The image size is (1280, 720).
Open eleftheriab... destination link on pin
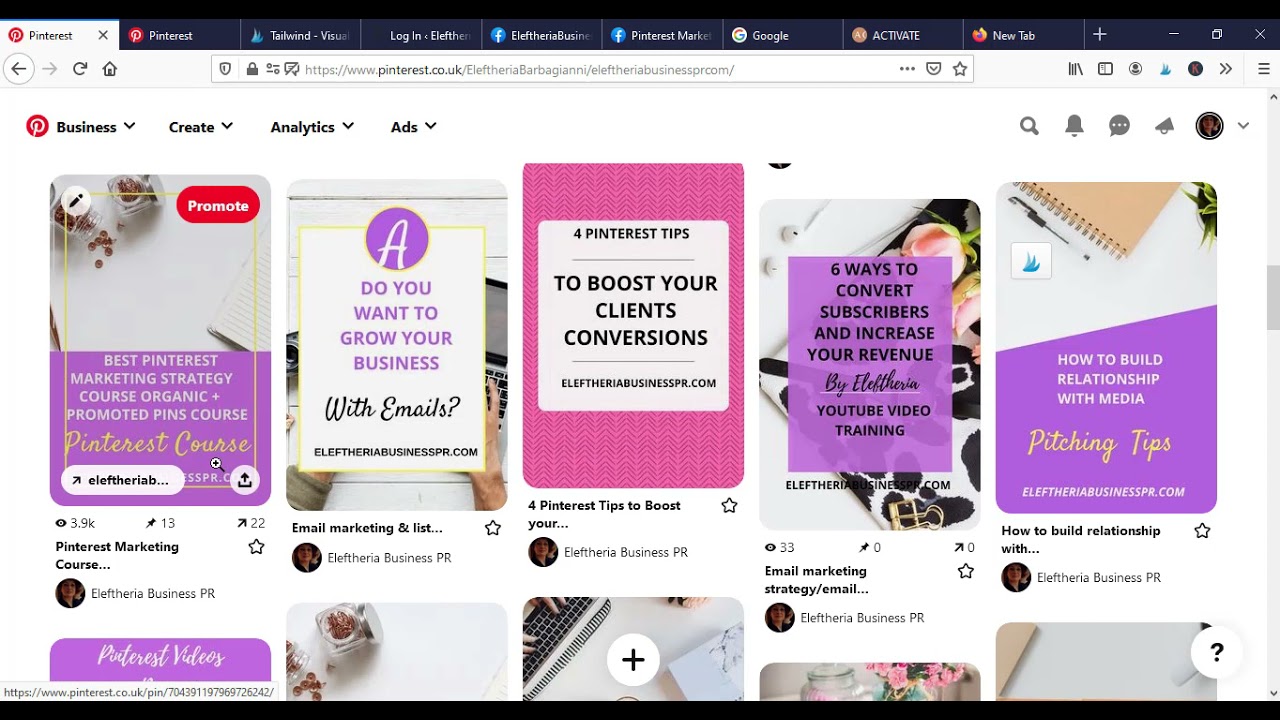122,480
